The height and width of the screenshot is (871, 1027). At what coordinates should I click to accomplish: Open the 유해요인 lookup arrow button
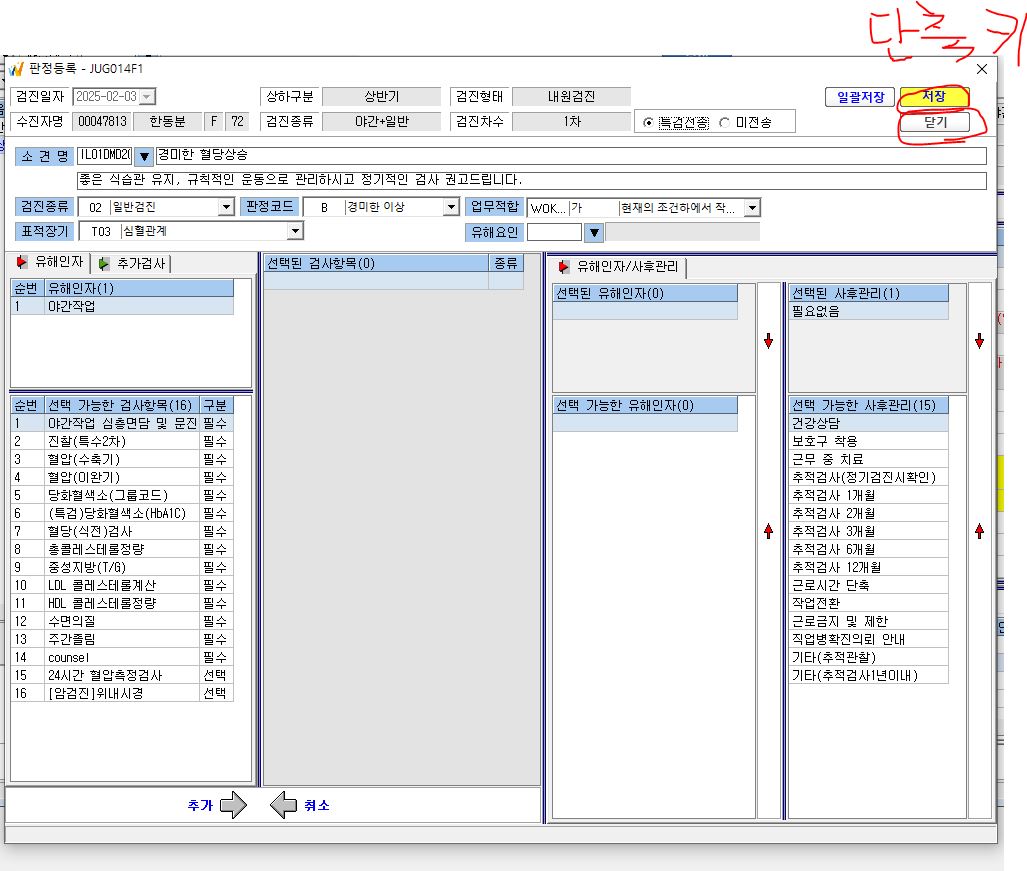click(593, 232)
